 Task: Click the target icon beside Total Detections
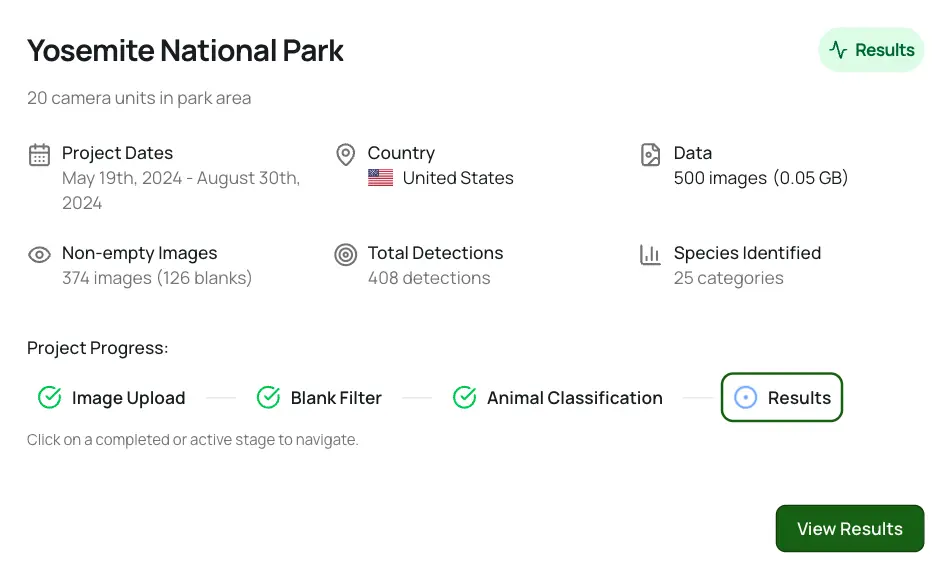point(345,254)
